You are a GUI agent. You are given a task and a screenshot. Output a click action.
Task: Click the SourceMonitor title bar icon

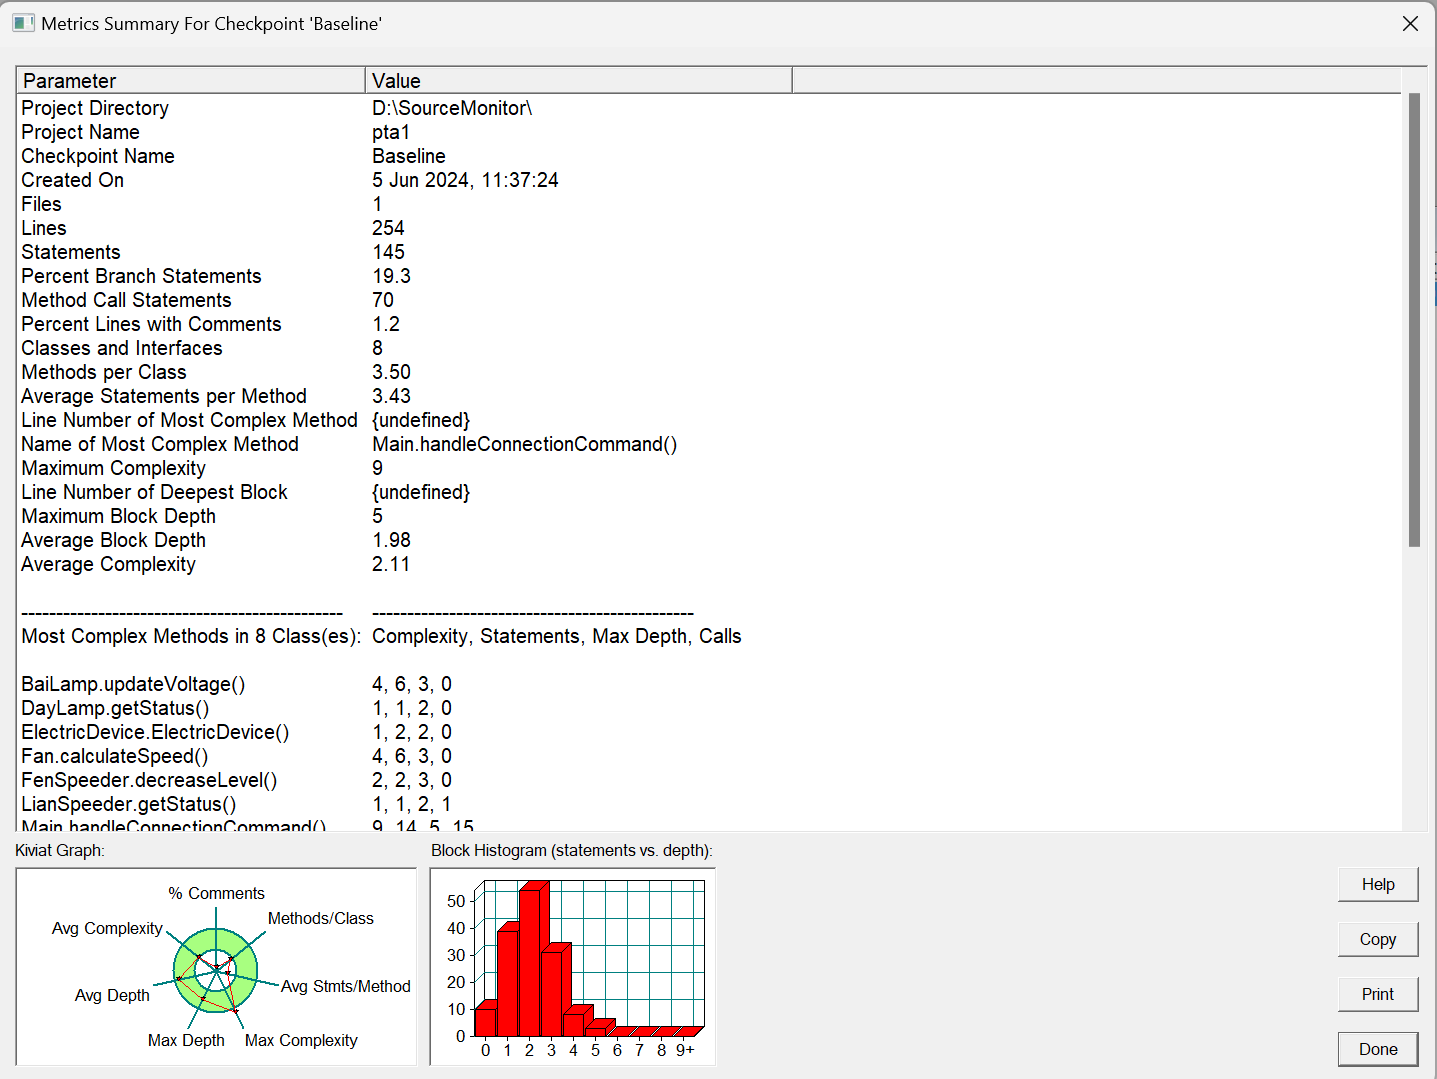(x=23, y=23)
